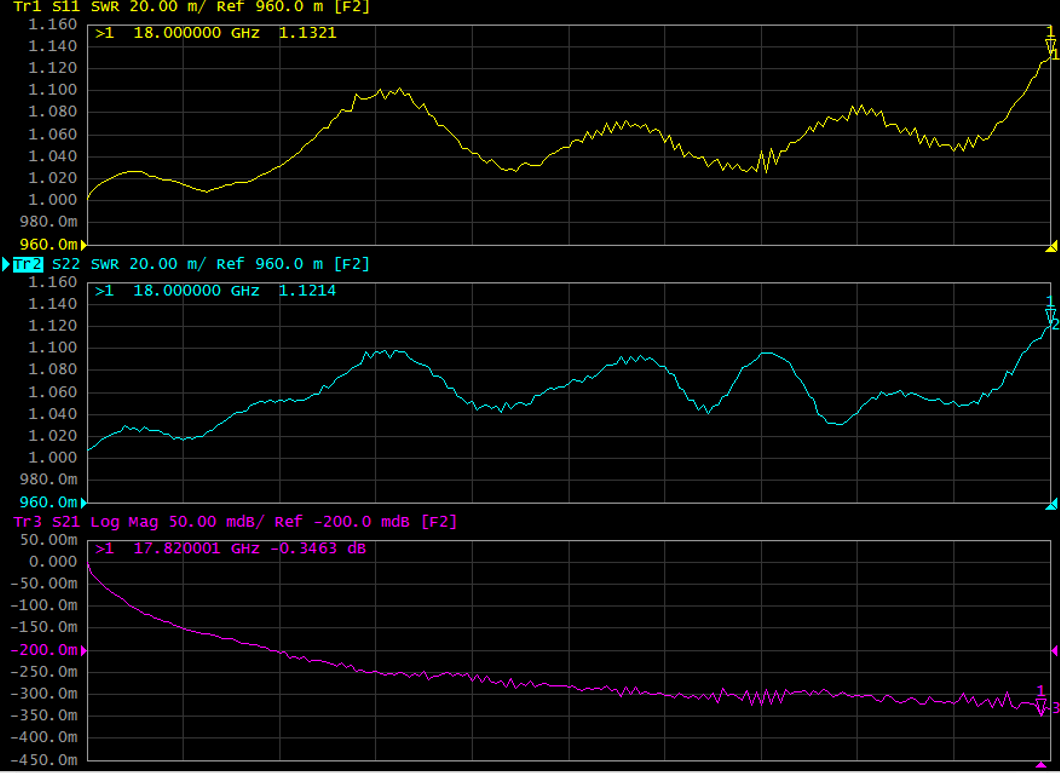Image resolution: width=1060 pixels, height=773 pixels.
Task: Click the magenta reference arrow on the right edge
Action: [1053, 650]
